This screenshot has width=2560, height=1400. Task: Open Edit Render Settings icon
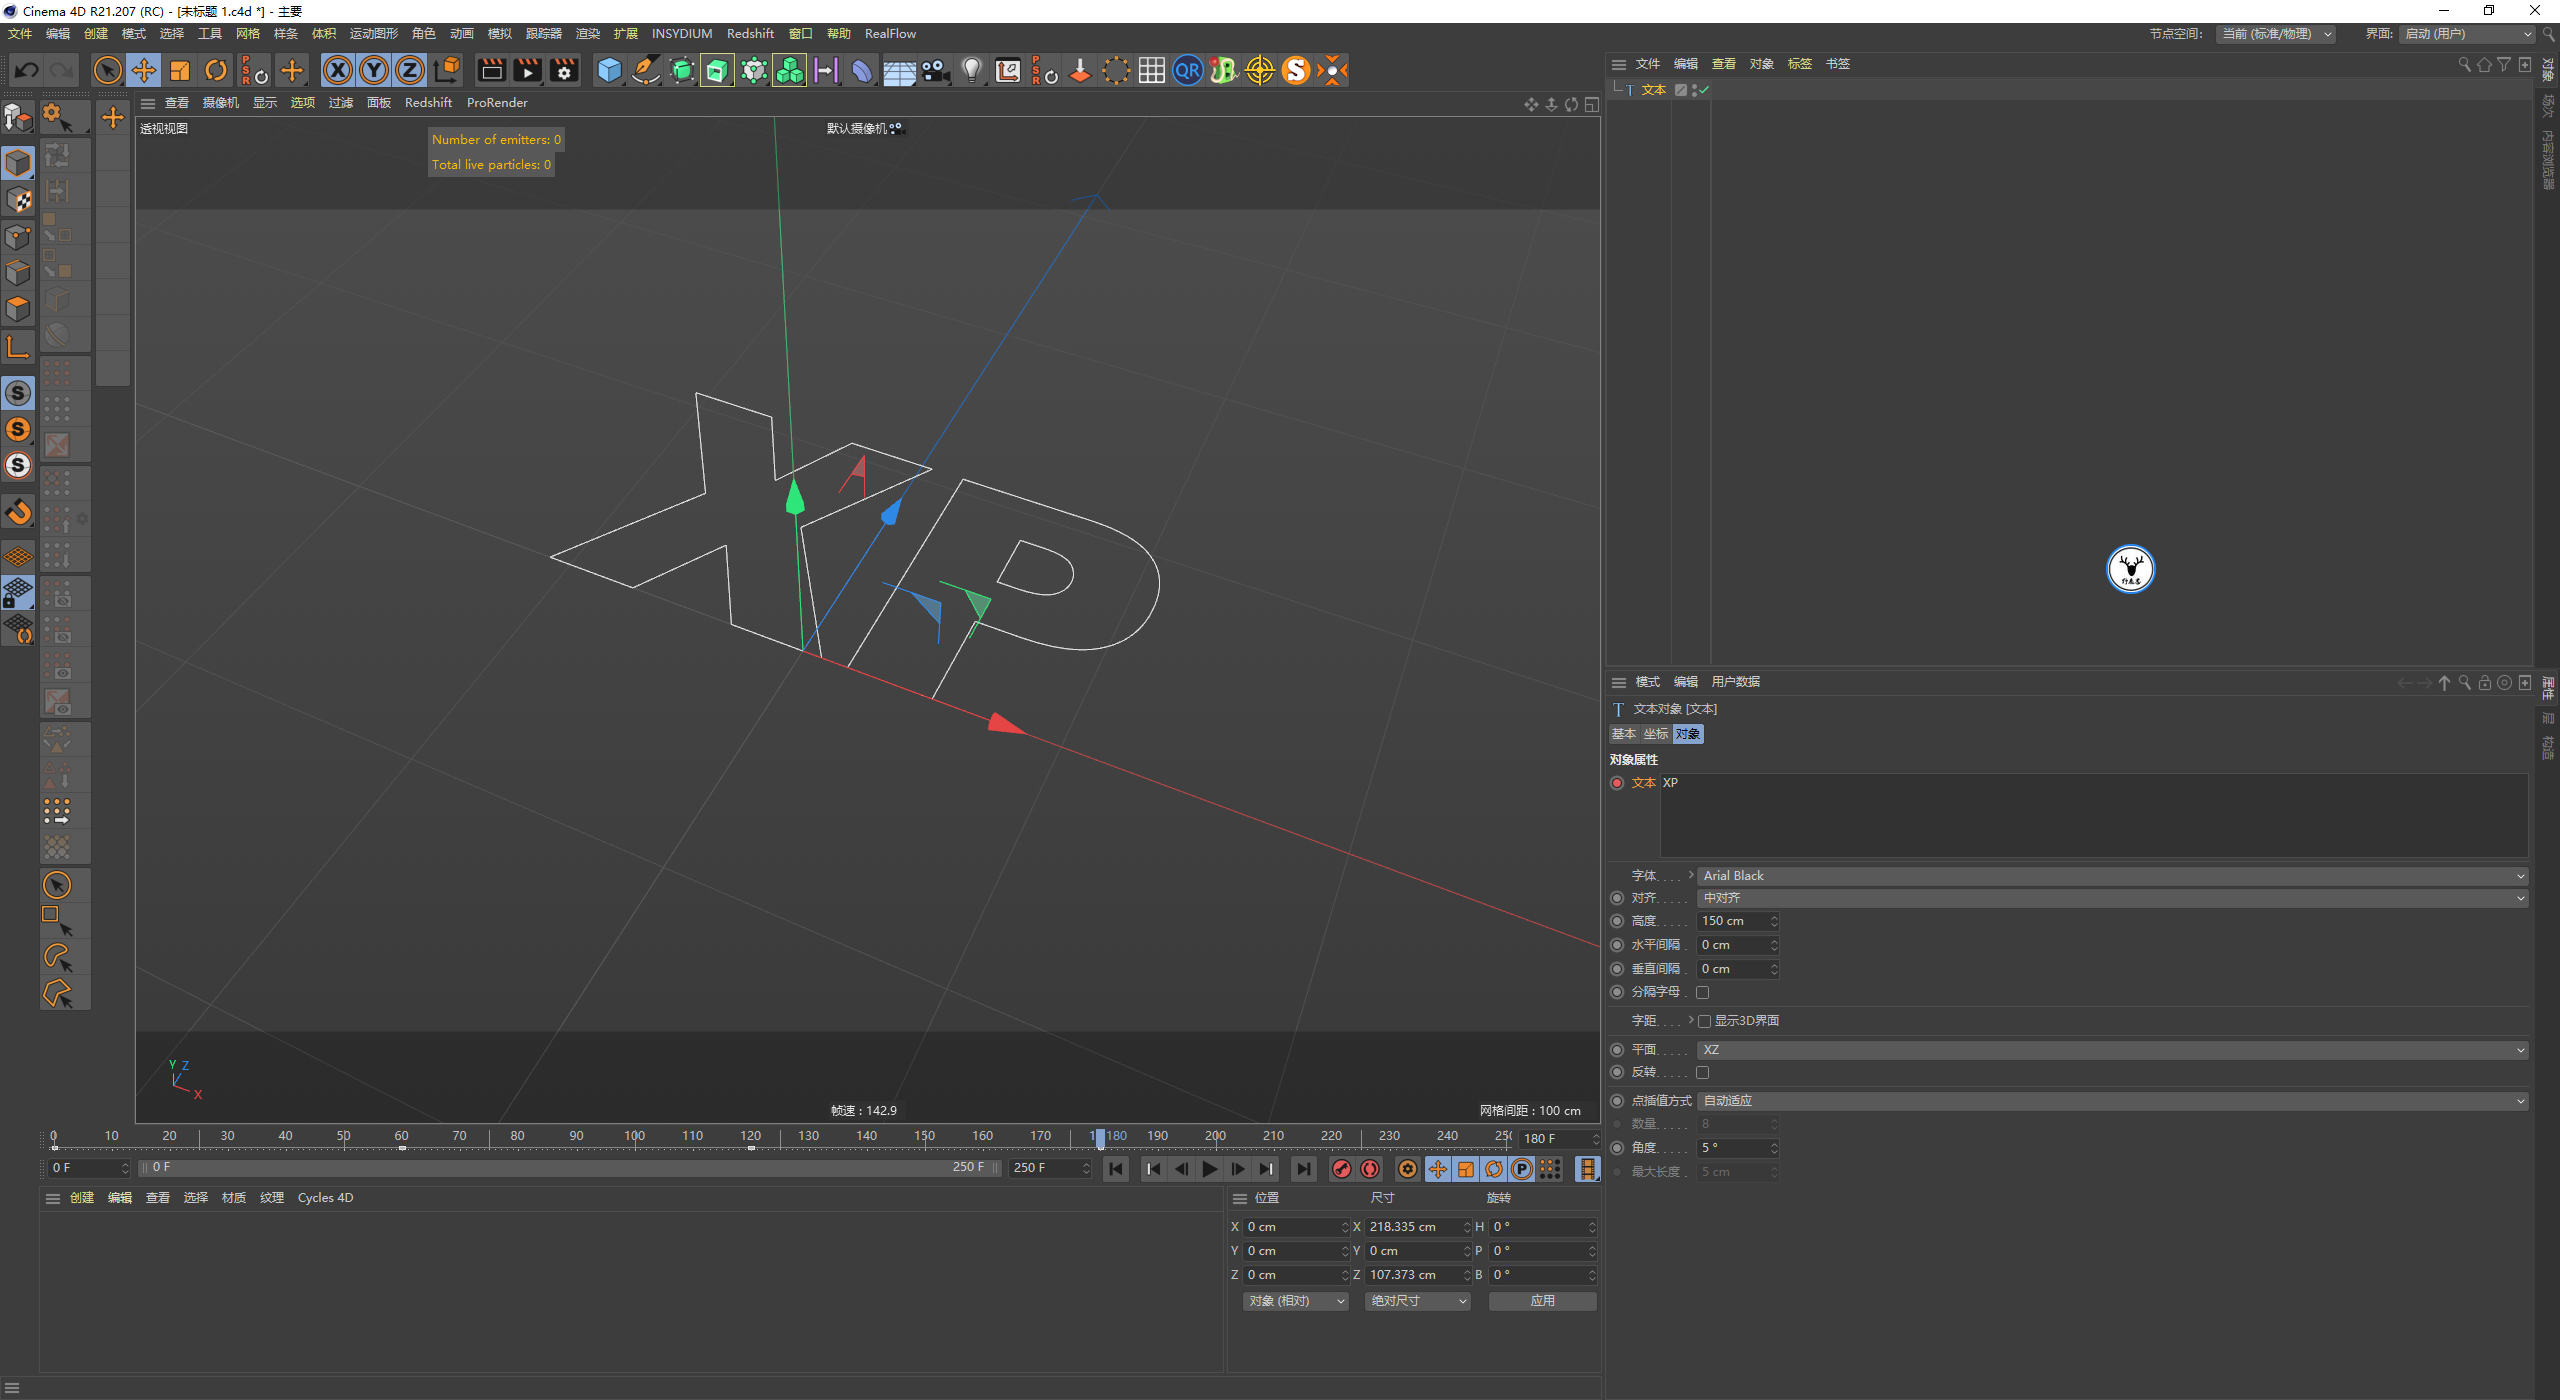pos(564,70)
